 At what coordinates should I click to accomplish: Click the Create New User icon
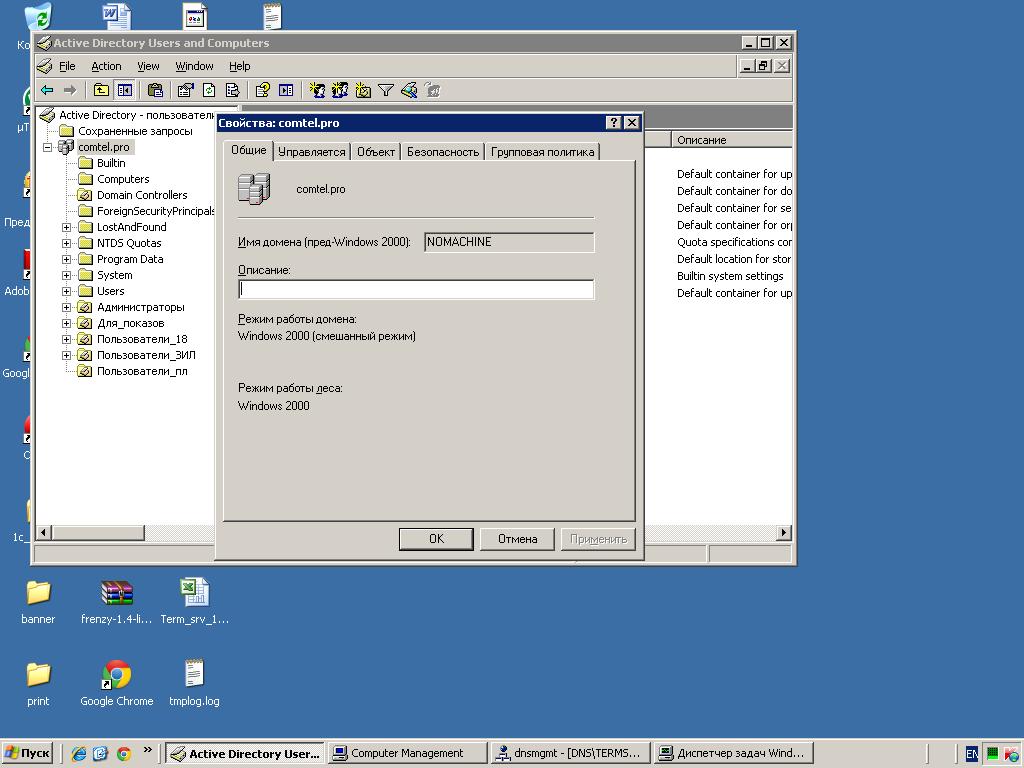(317, 90)
